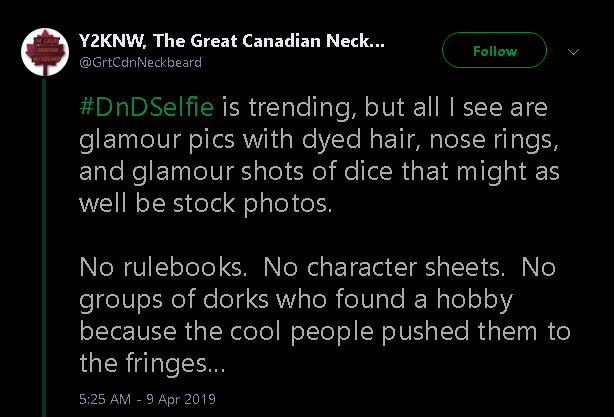
Task: Click the Y2KNW display name
Action: 231,41
